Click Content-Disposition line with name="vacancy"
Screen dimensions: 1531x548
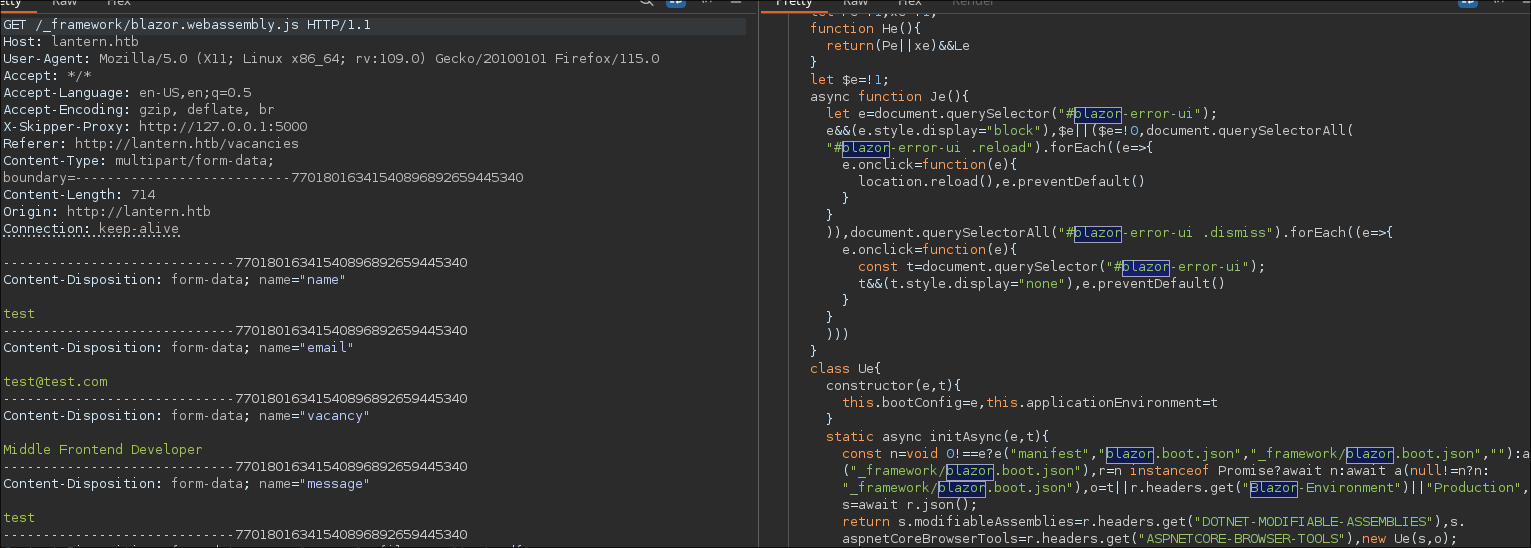click(x=186, y=416)
